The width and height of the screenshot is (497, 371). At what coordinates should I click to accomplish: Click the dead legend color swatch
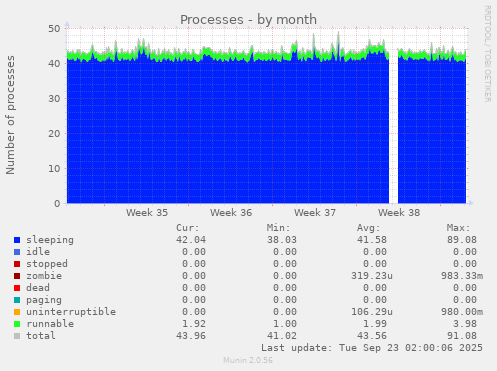(17, 288)
